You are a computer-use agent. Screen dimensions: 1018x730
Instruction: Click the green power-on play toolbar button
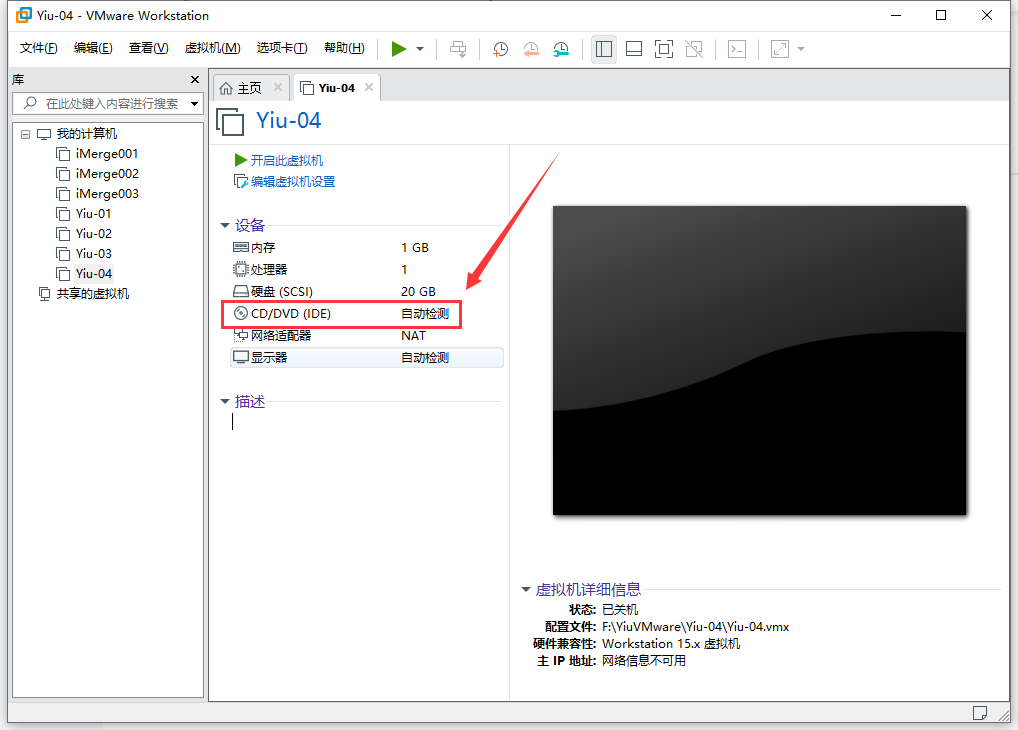(x=399, y=49)
